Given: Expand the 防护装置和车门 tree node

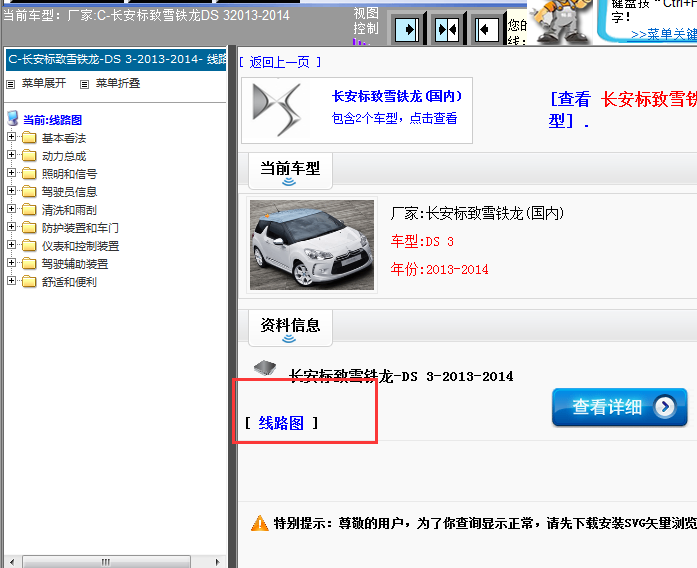Looking at the screenshot, I should pyautogui.click(x=12, y=227).
